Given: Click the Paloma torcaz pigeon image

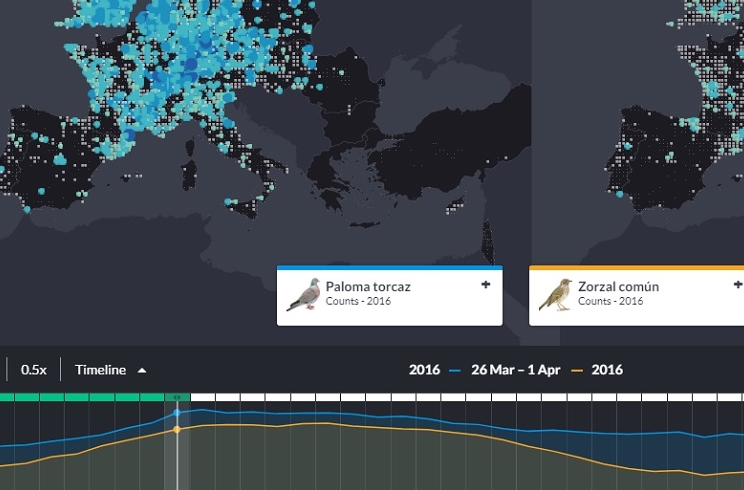Looking at the screenshot, I should (303, 296).
